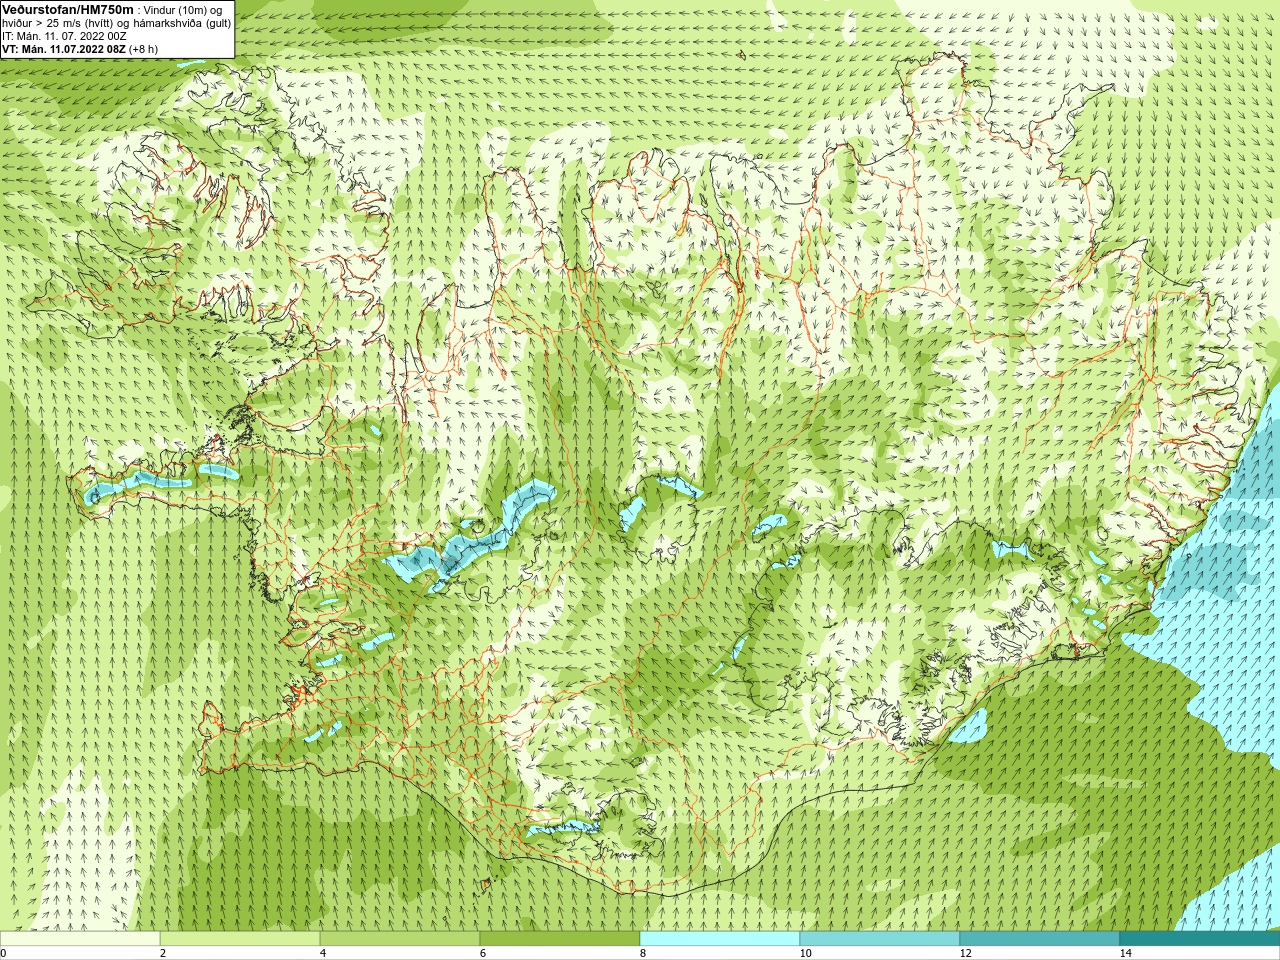This screenshot has width=1280, height=960.
Task: Click the '8' tick label on the scale
Action: (643, 953)
